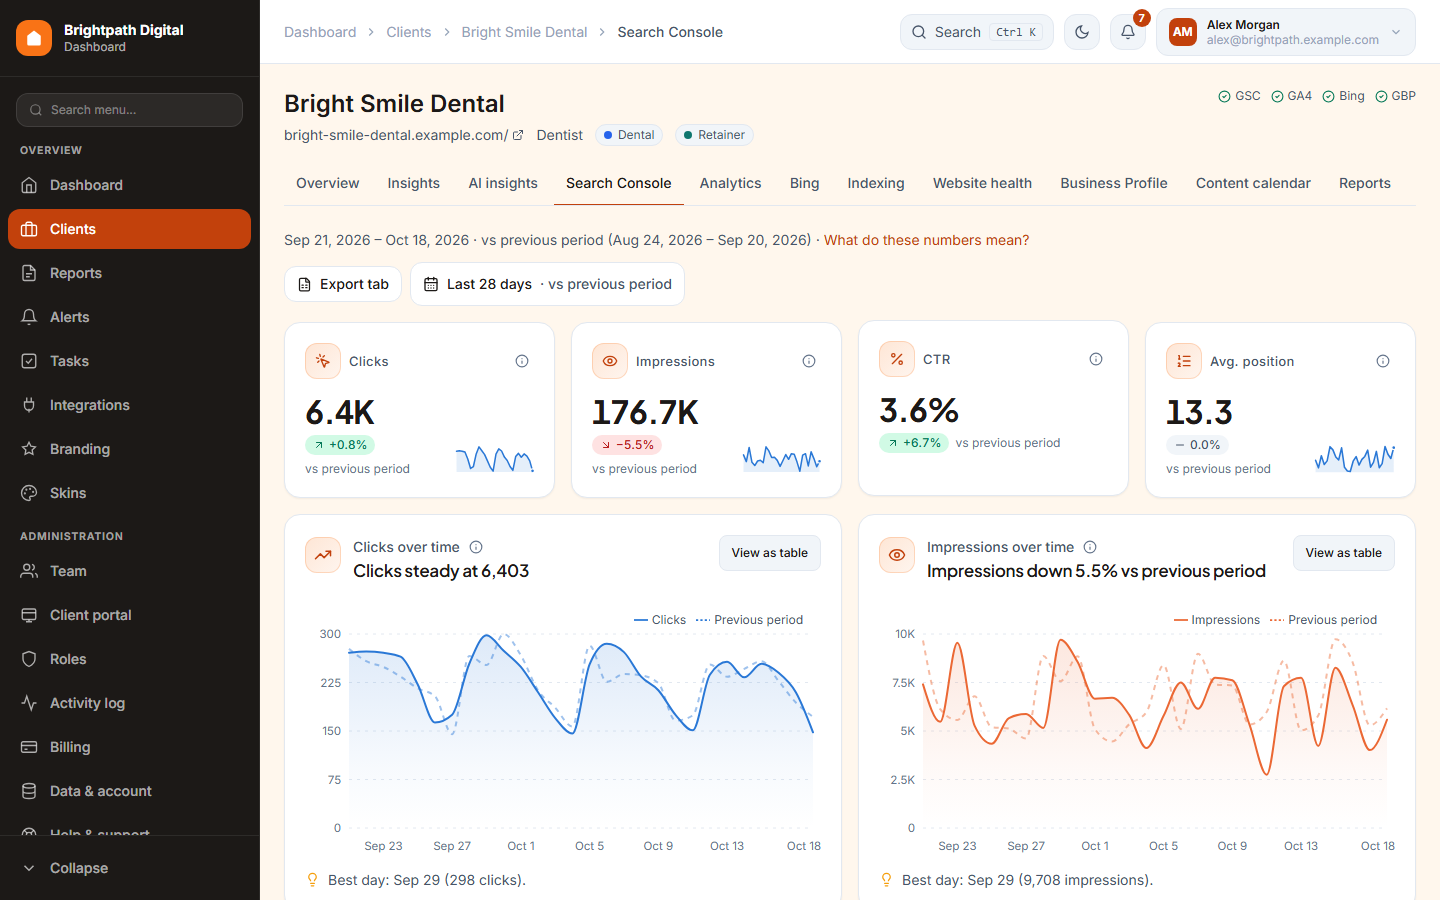The width and height of the screenshot is (1440, 900).
Task: Go to Dashboard breadcrumb link
Action: (320, 32)
